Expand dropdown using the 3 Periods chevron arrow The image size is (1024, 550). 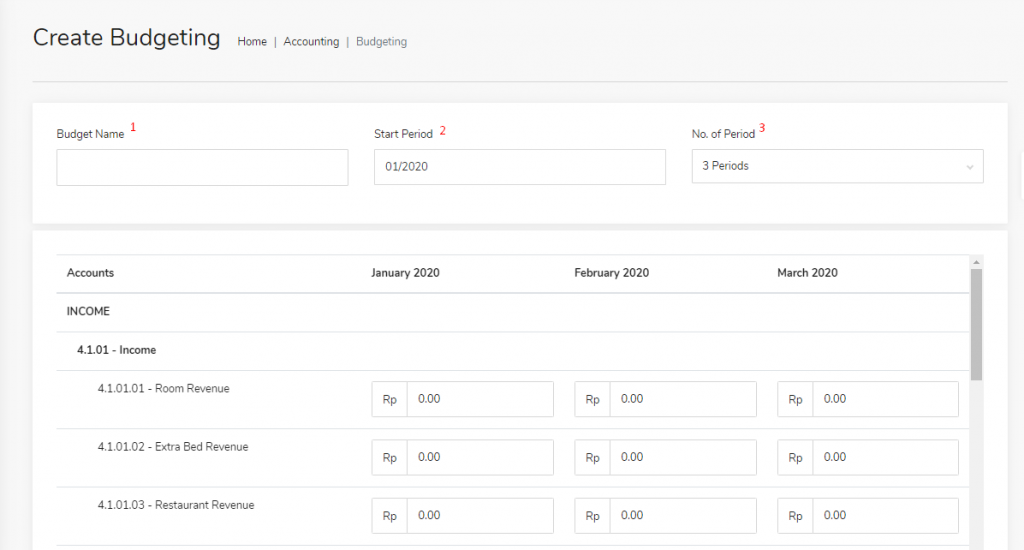pos(969,167)
